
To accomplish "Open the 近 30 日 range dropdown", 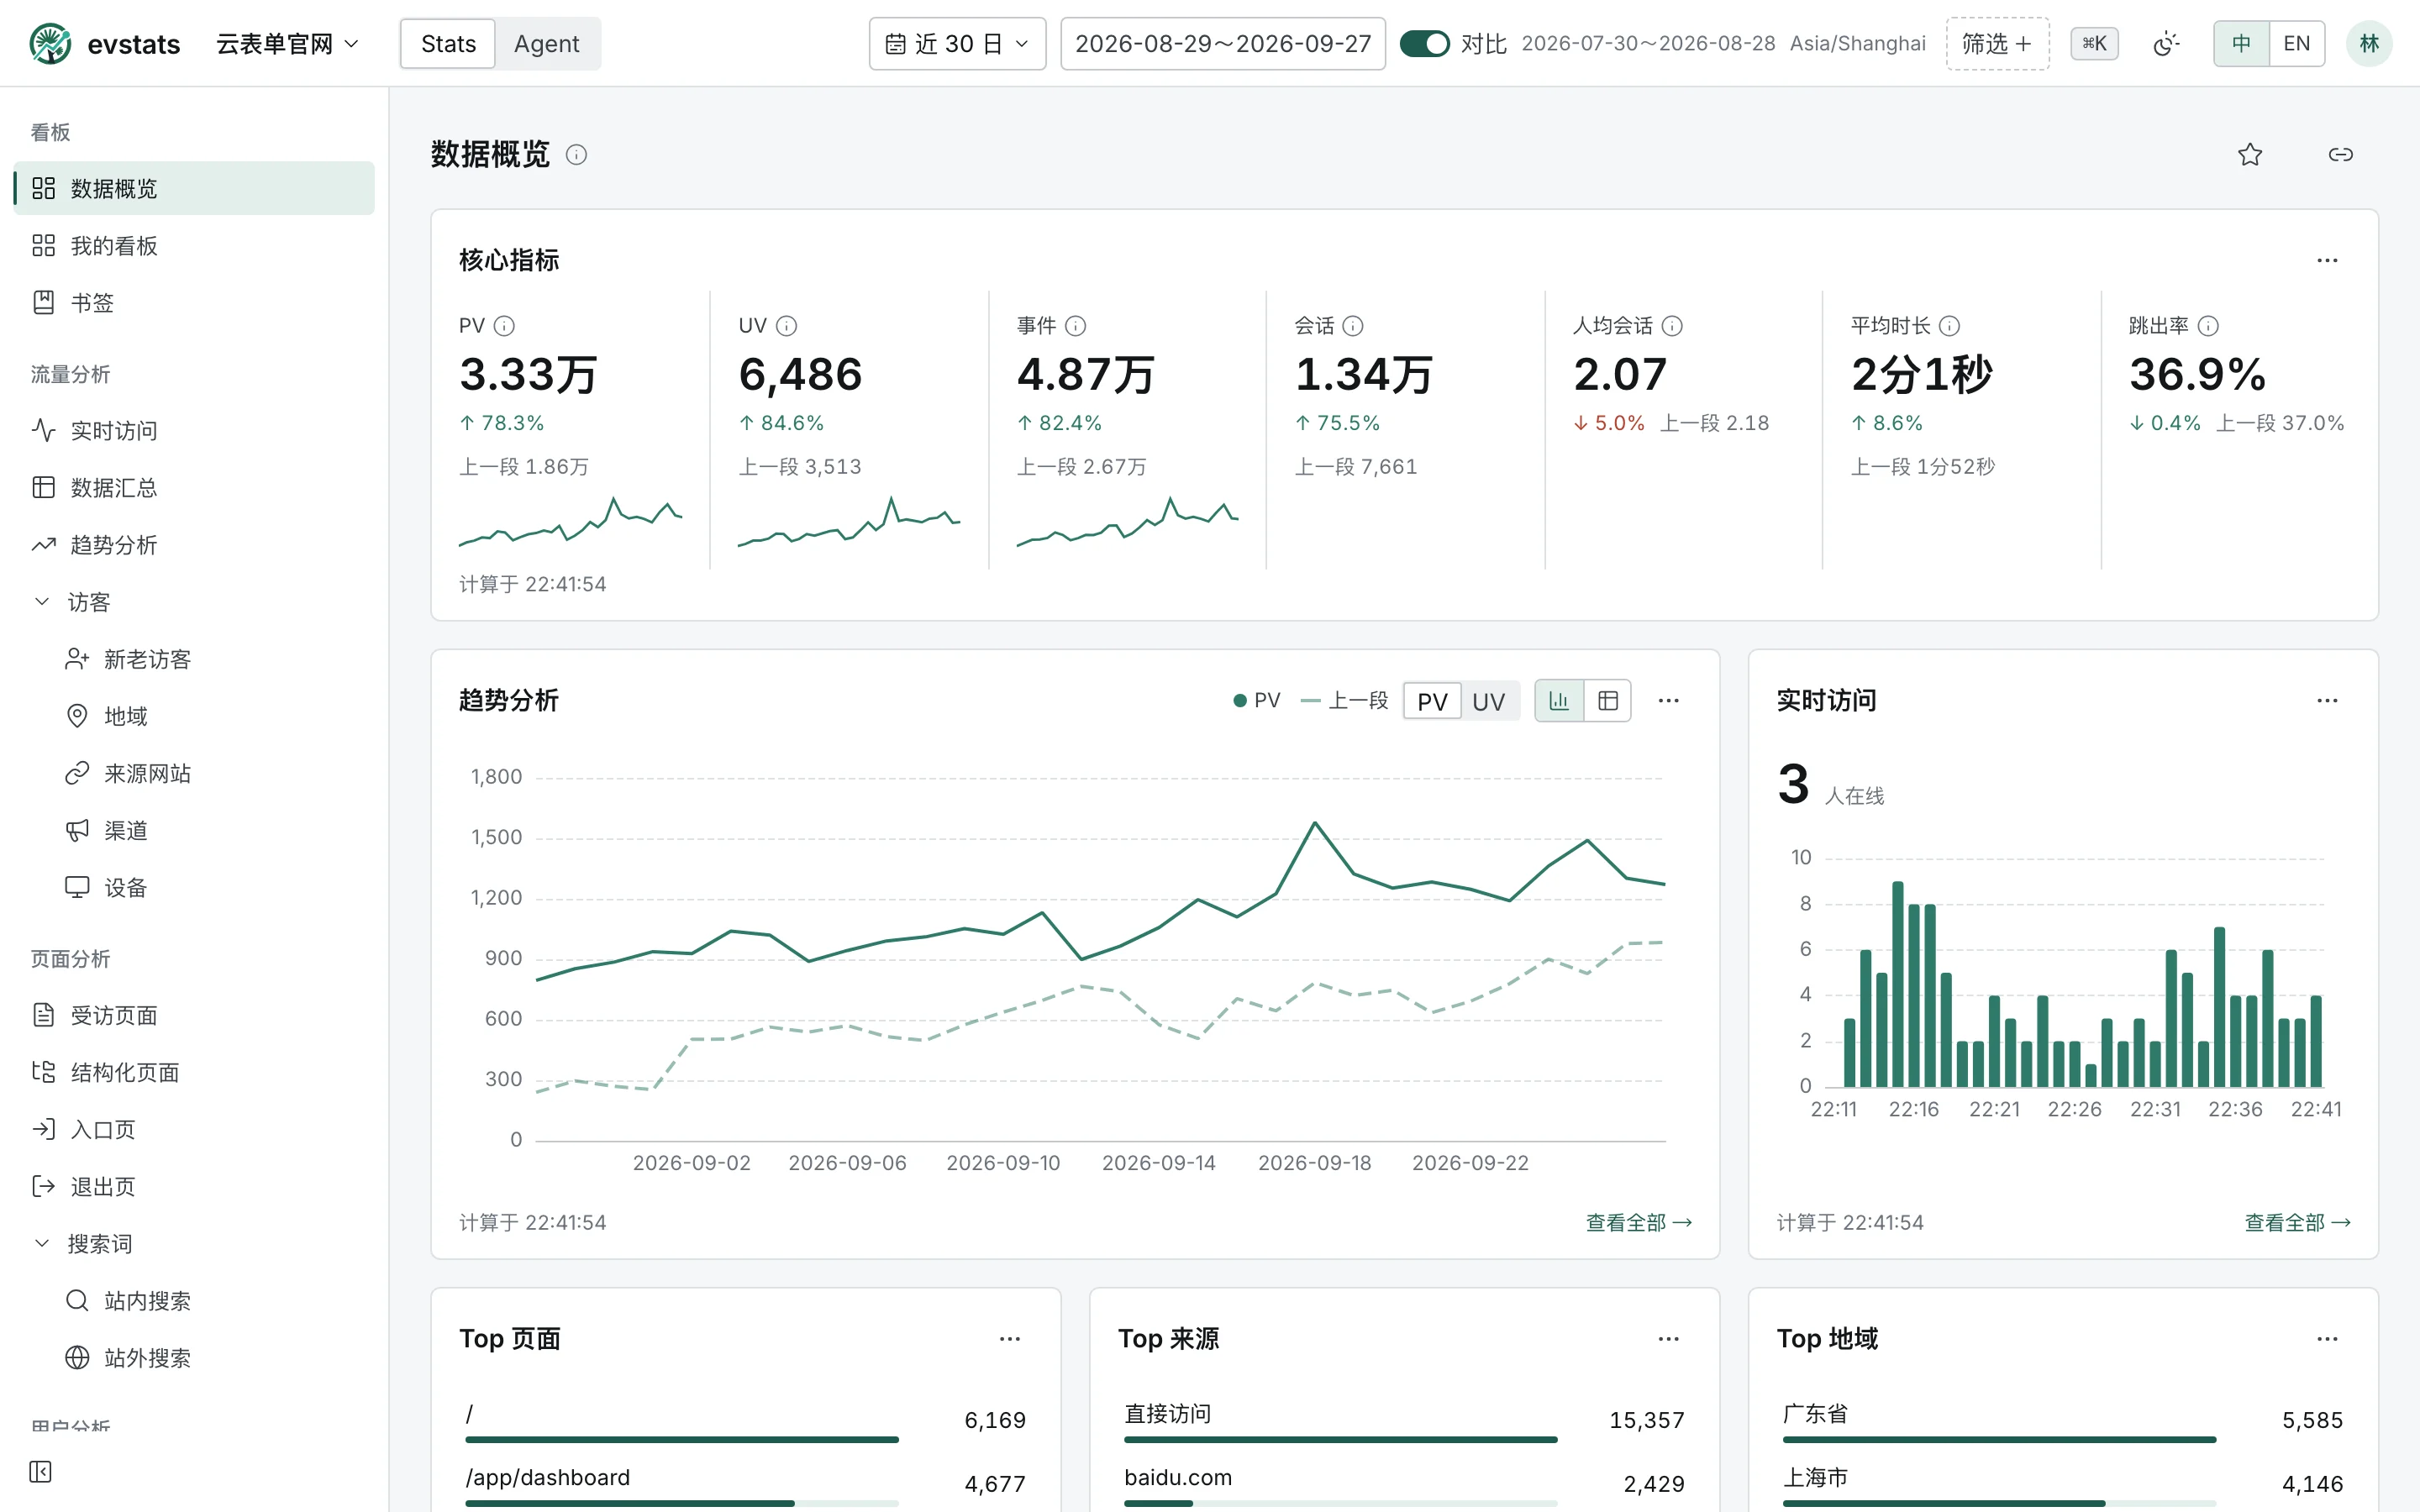I will pos(957,44).
